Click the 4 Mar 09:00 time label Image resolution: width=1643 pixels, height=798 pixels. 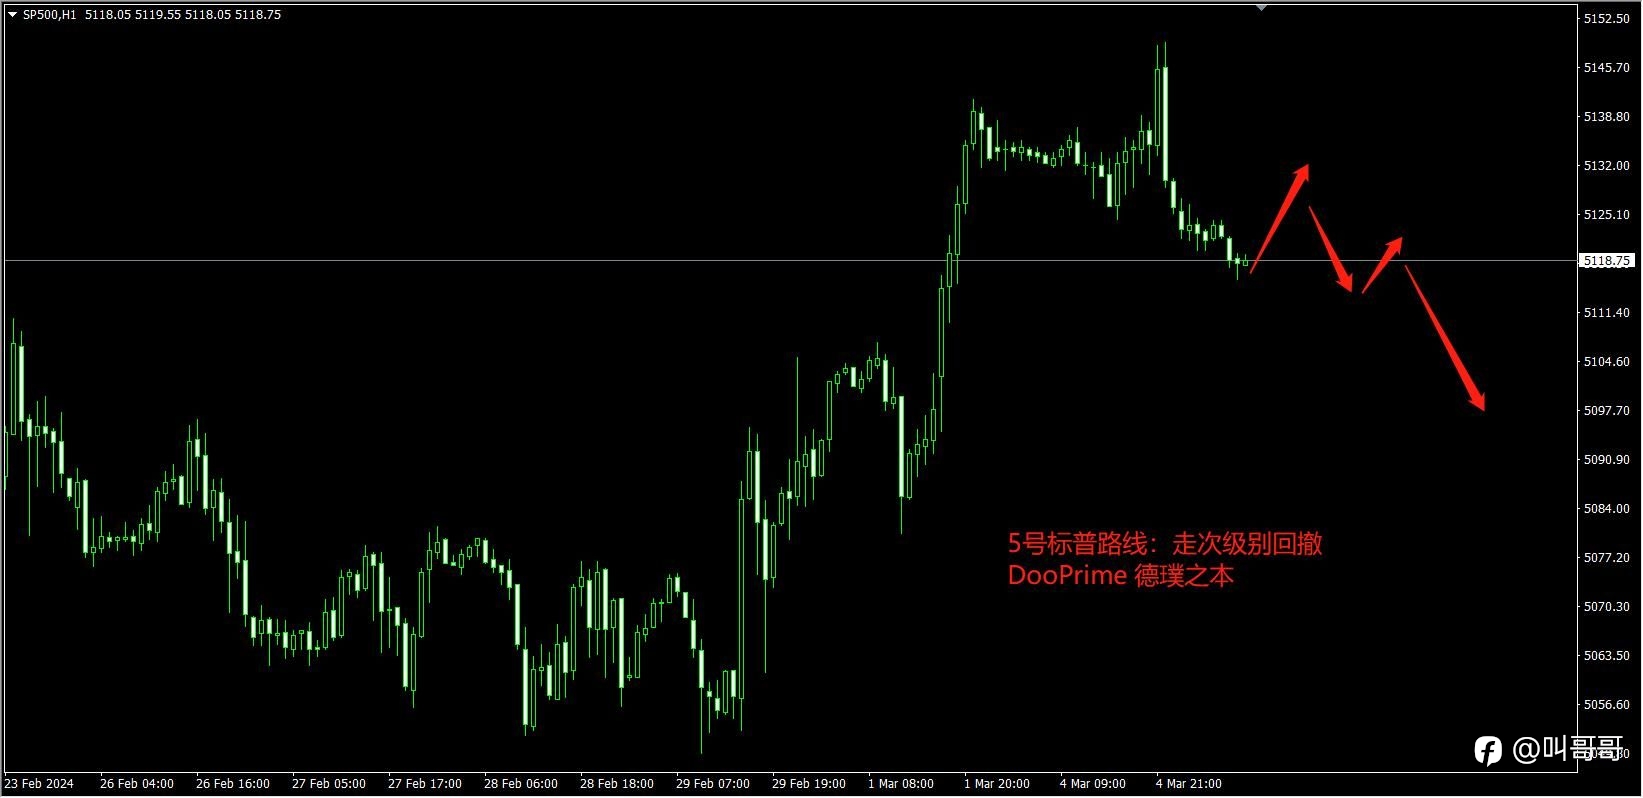(x=1093, y=784)
